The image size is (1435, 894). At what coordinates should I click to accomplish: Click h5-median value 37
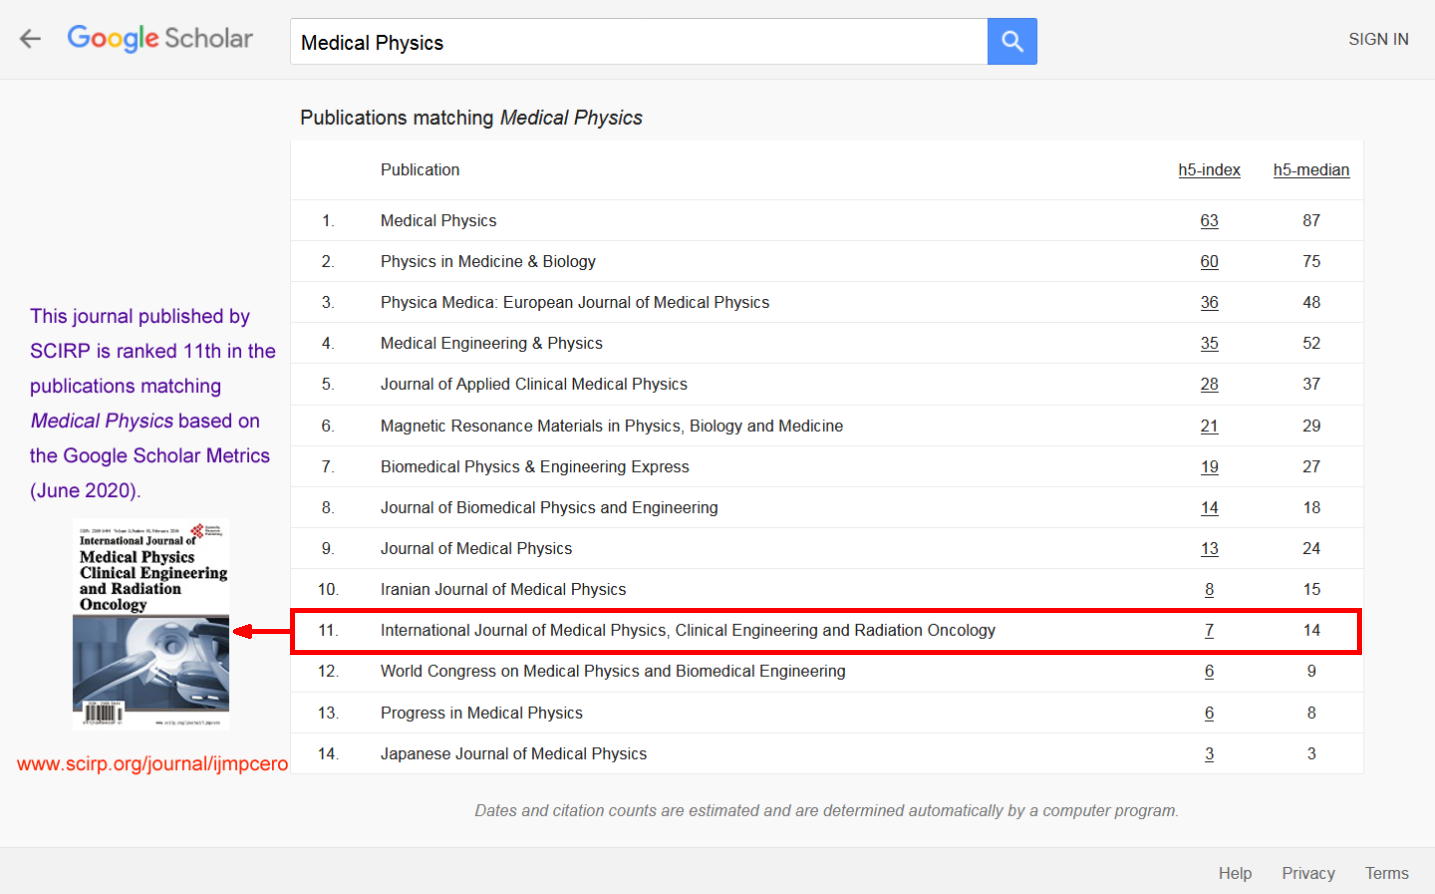pyautogui.click(x=1311, y=385)
